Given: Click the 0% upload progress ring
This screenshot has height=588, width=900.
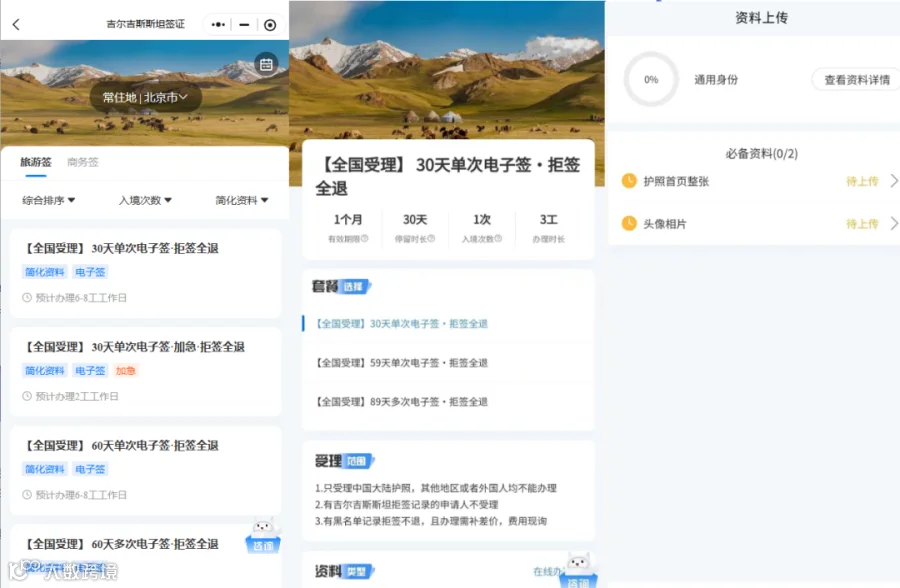Looking at the screenshot, I should pos(651,79).
